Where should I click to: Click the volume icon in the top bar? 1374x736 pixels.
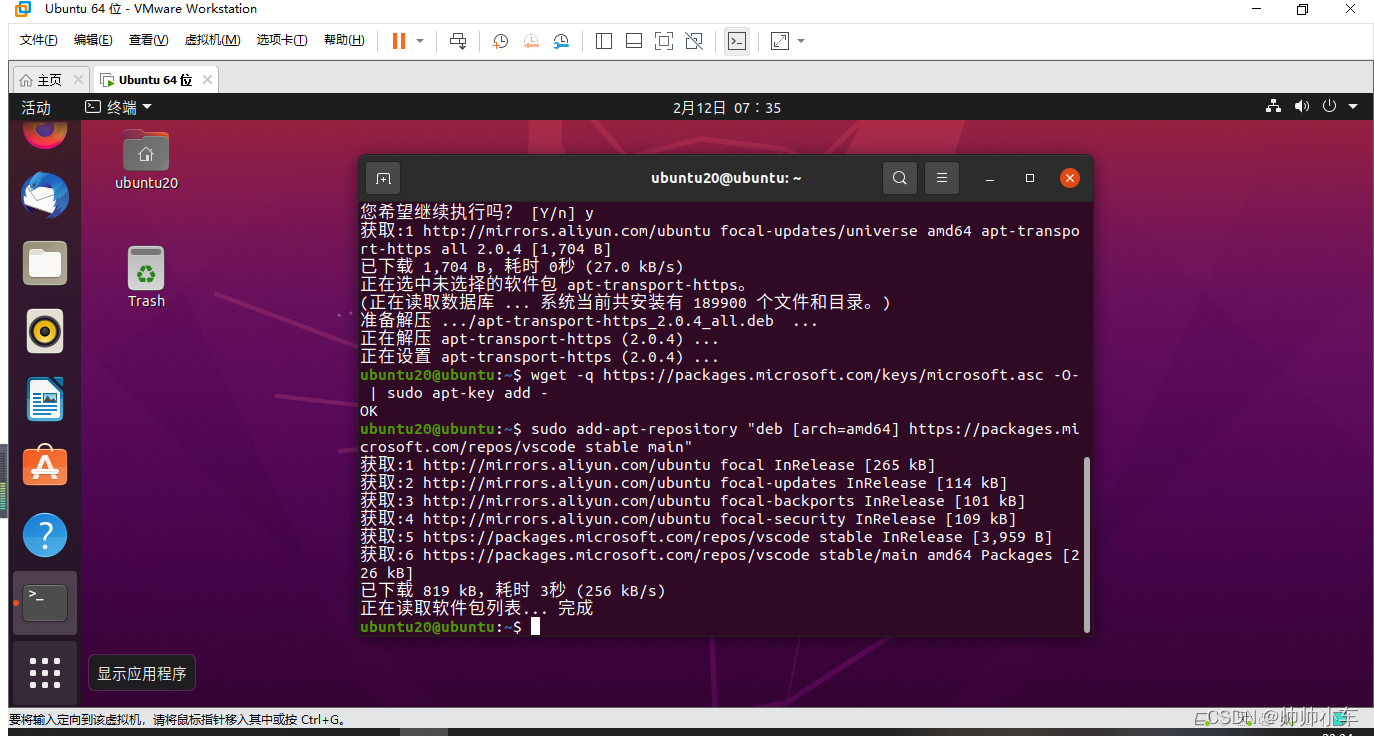pos(1301,106)
